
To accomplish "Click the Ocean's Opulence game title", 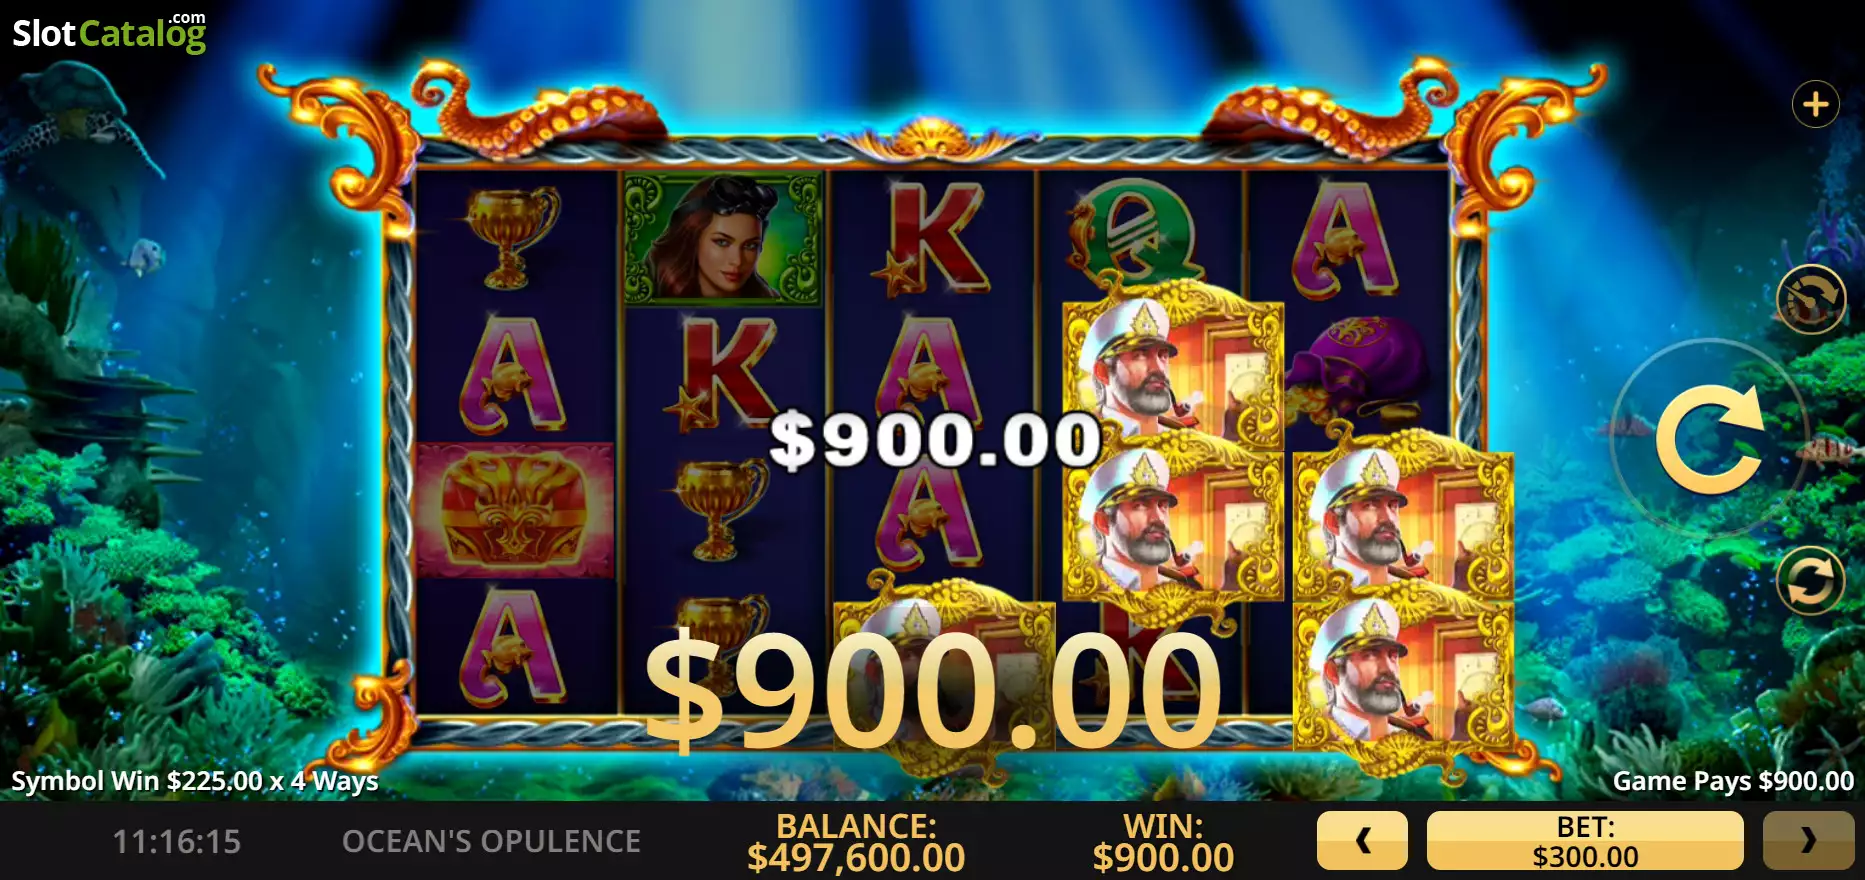I will (x=491, y=842).
